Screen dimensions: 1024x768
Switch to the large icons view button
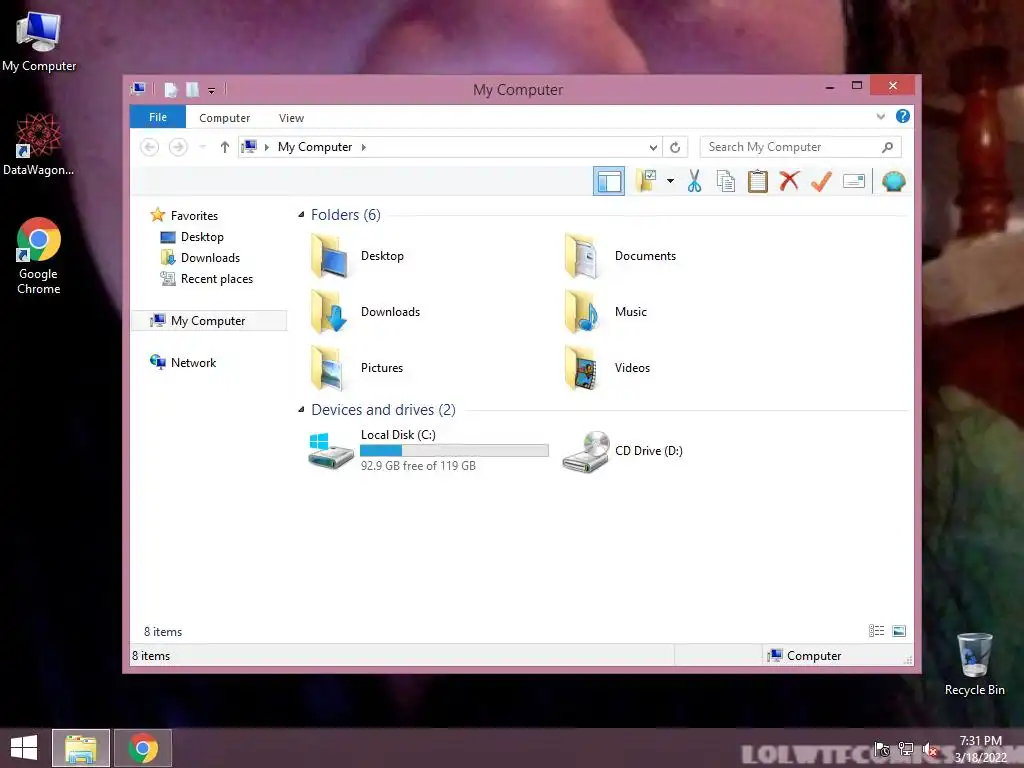pos(899,630)
